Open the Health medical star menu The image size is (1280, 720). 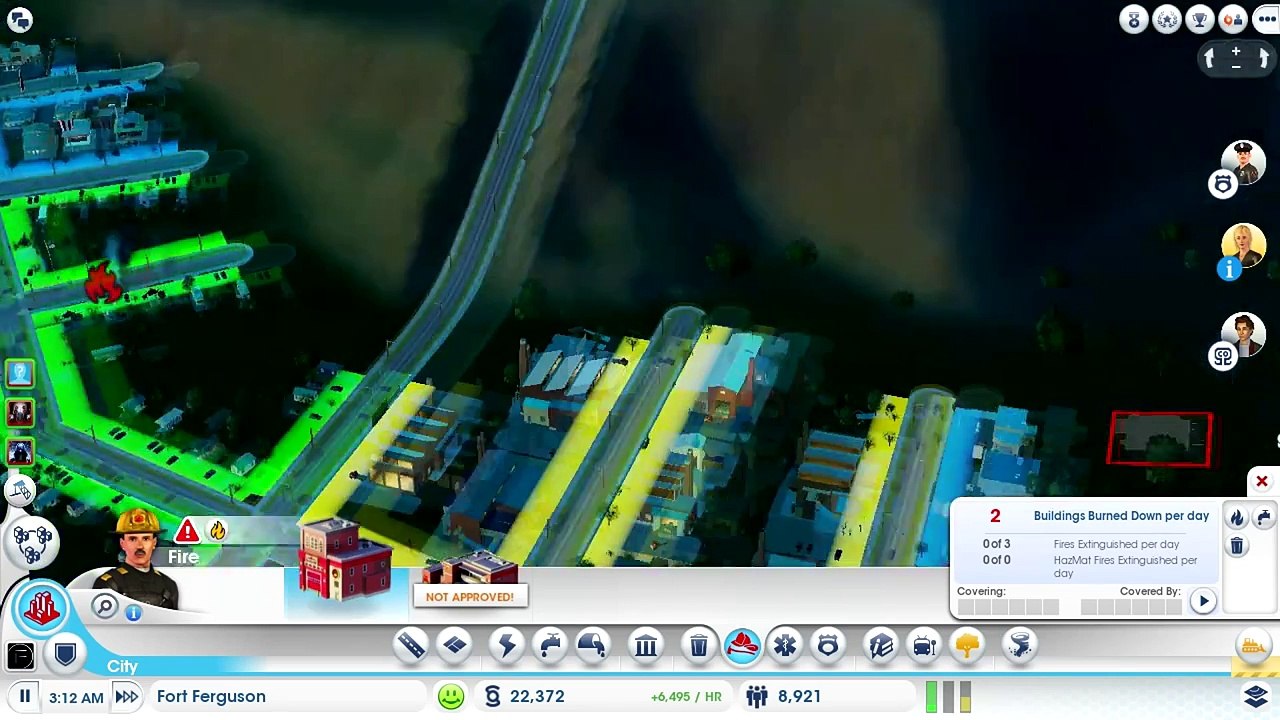pos(785,645)
